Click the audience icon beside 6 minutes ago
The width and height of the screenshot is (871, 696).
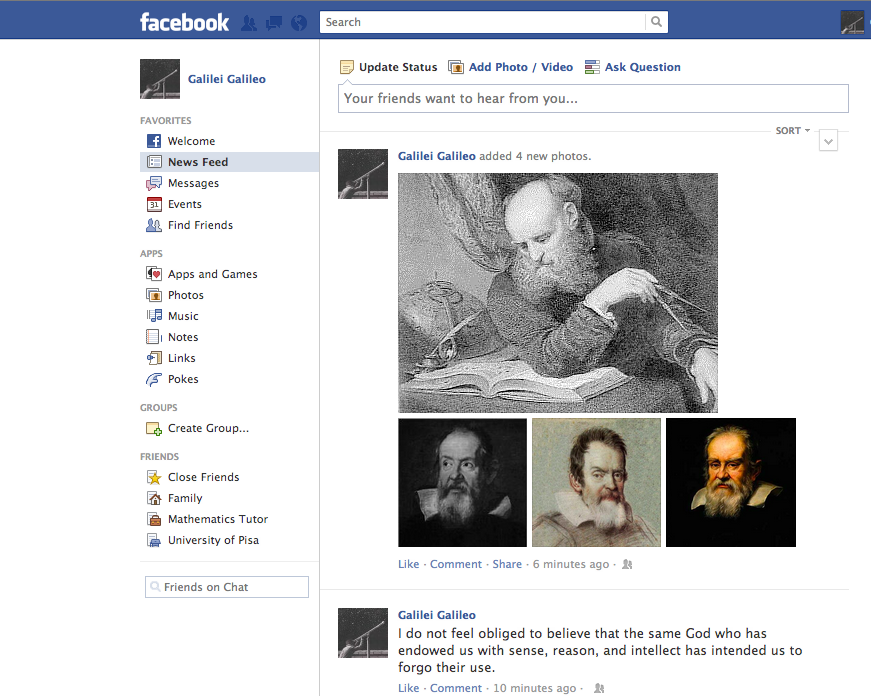click(x=627, y=564)
